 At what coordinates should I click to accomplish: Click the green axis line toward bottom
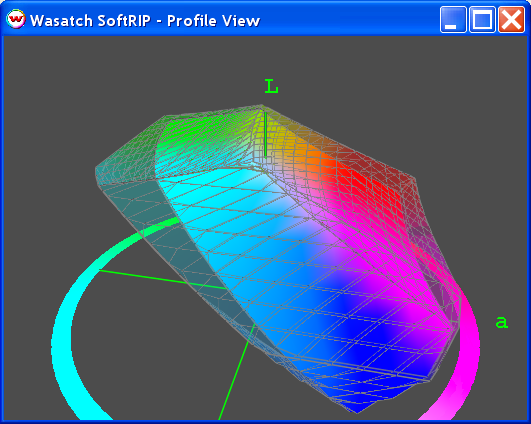click(x=236, y=373)
